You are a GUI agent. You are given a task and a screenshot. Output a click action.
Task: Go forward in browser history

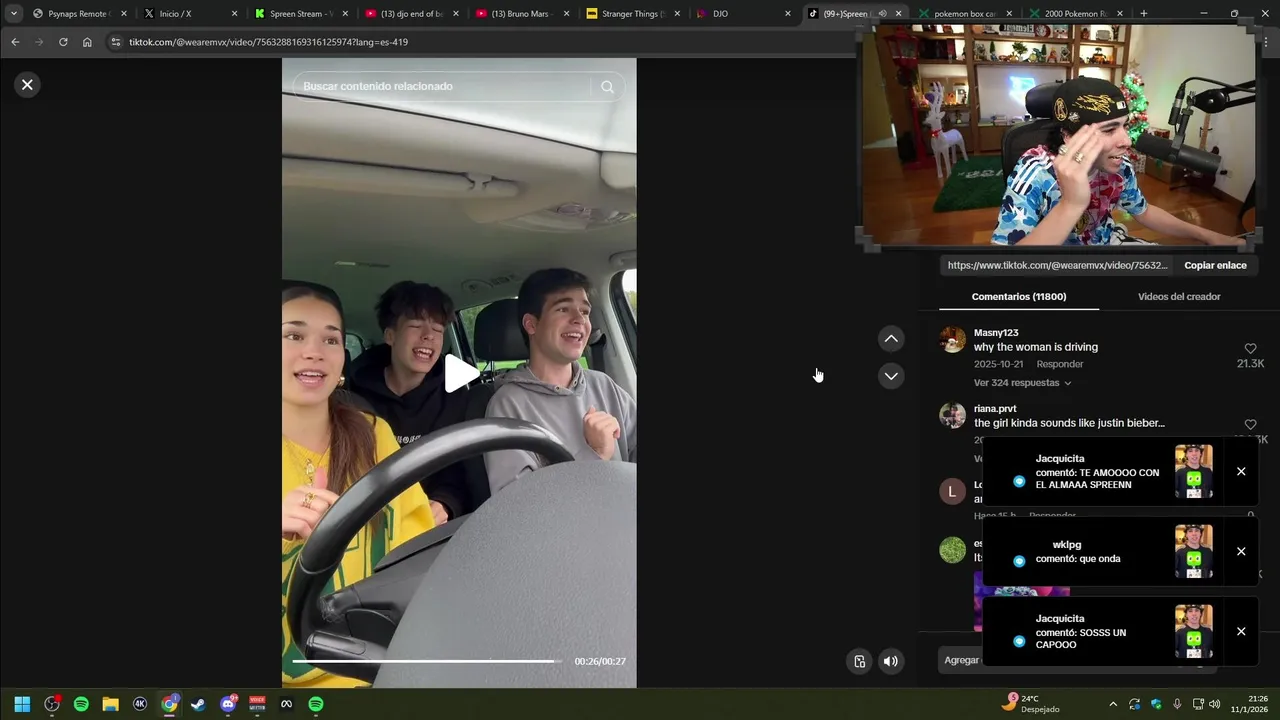click(x=39, y=42)
